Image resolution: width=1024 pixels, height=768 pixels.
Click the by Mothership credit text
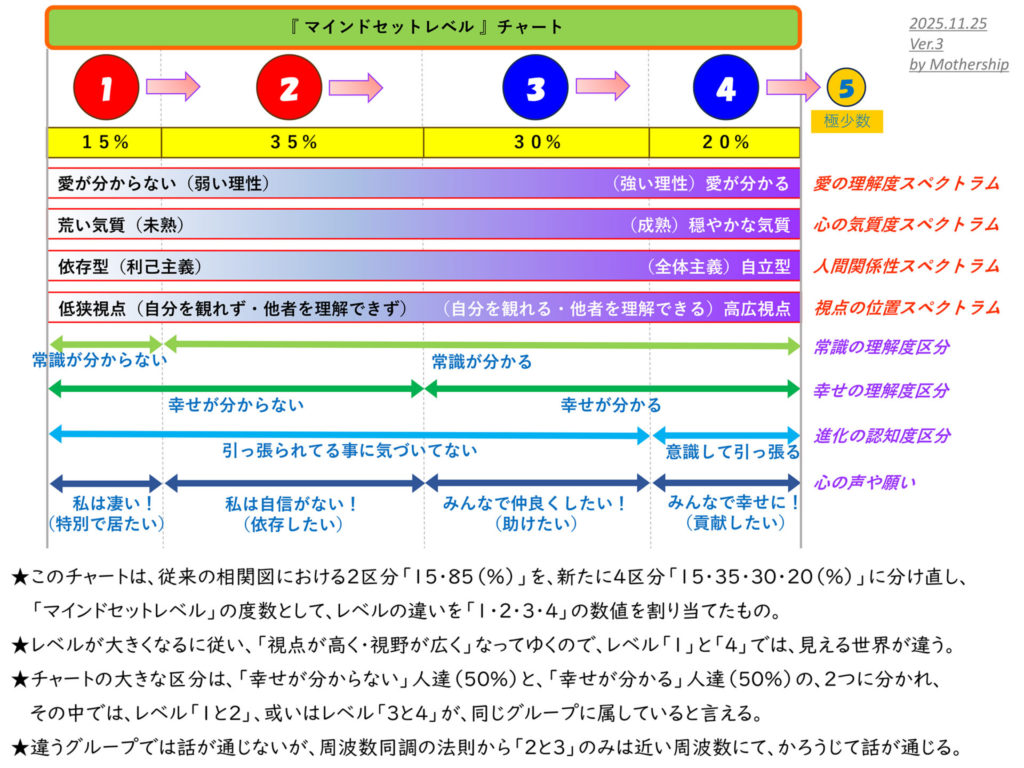(958, 64)
